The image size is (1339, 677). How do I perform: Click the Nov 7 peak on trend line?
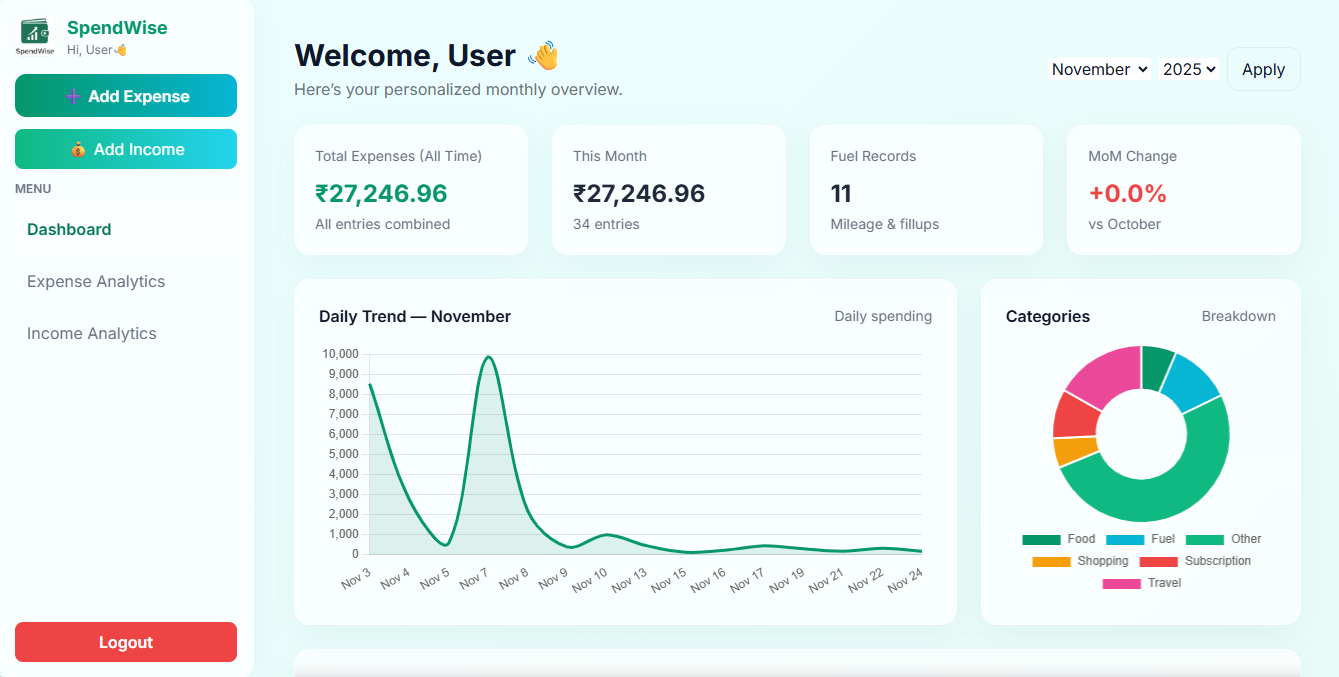(488, 357)
